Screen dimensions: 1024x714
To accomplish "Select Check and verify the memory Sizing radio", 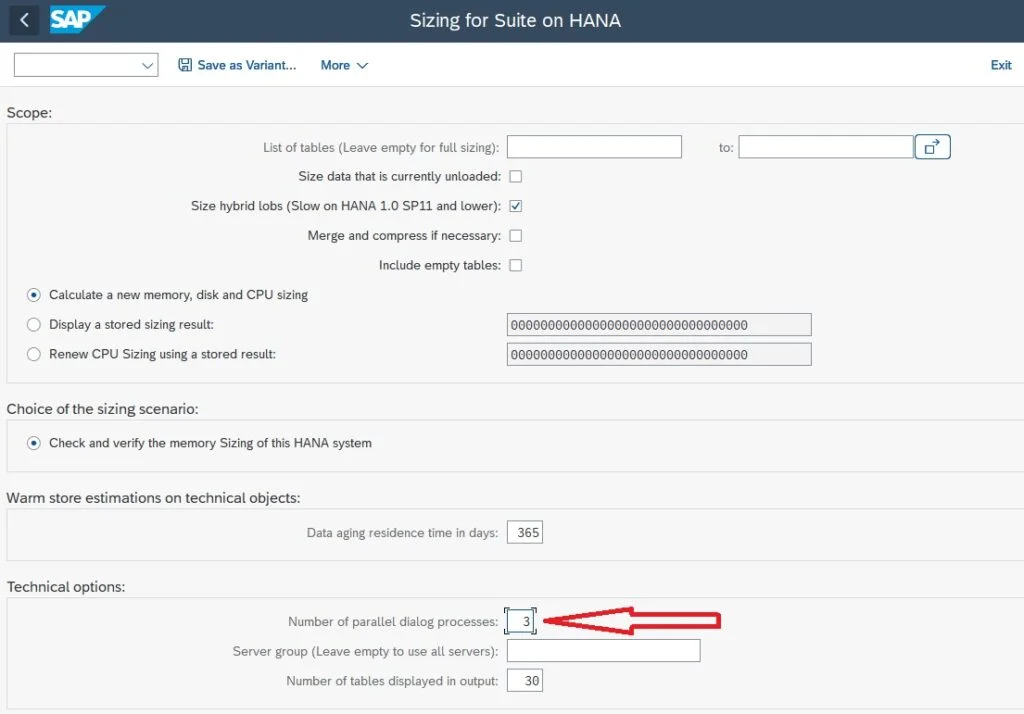I will [x=34, y=443].
